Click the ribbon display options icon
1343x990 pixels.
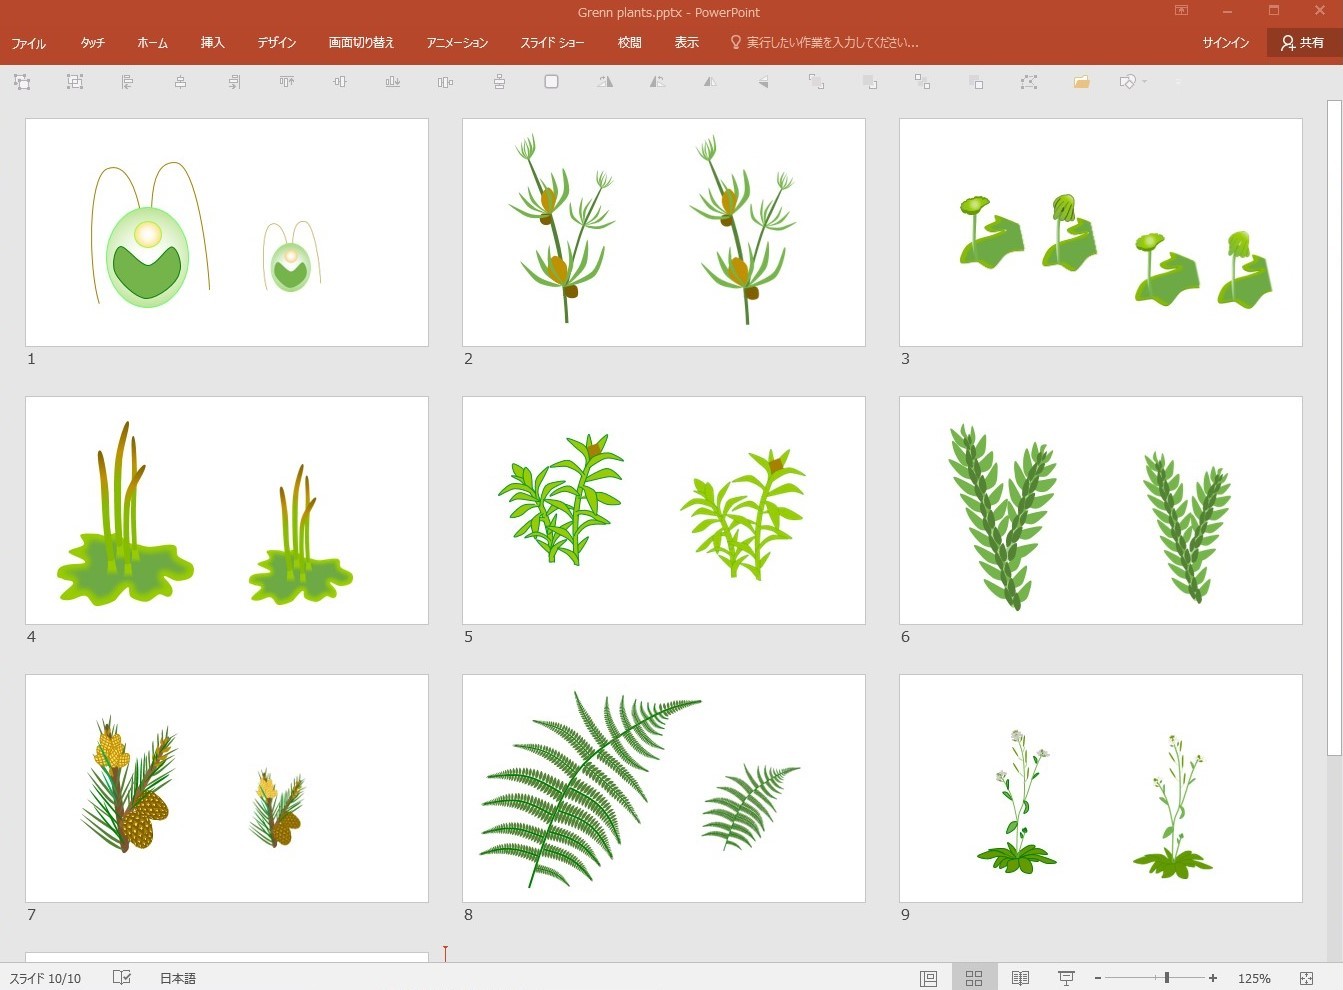click(x=1181, y=12)
